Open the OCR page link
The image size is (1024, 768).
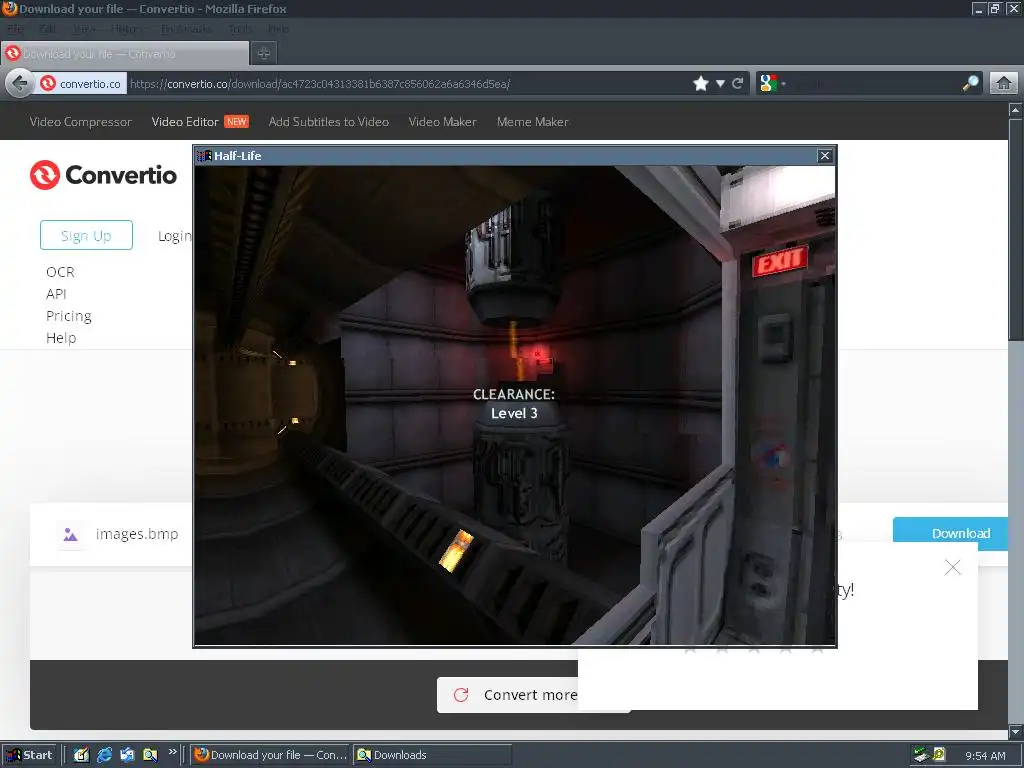point(60,272)
